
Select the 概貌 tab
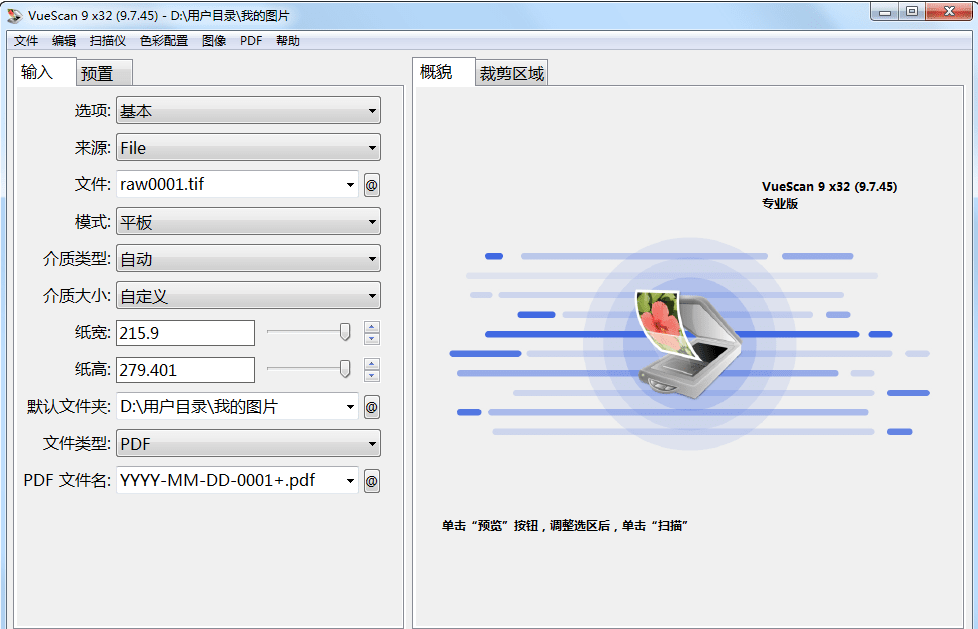click(443, 72)
